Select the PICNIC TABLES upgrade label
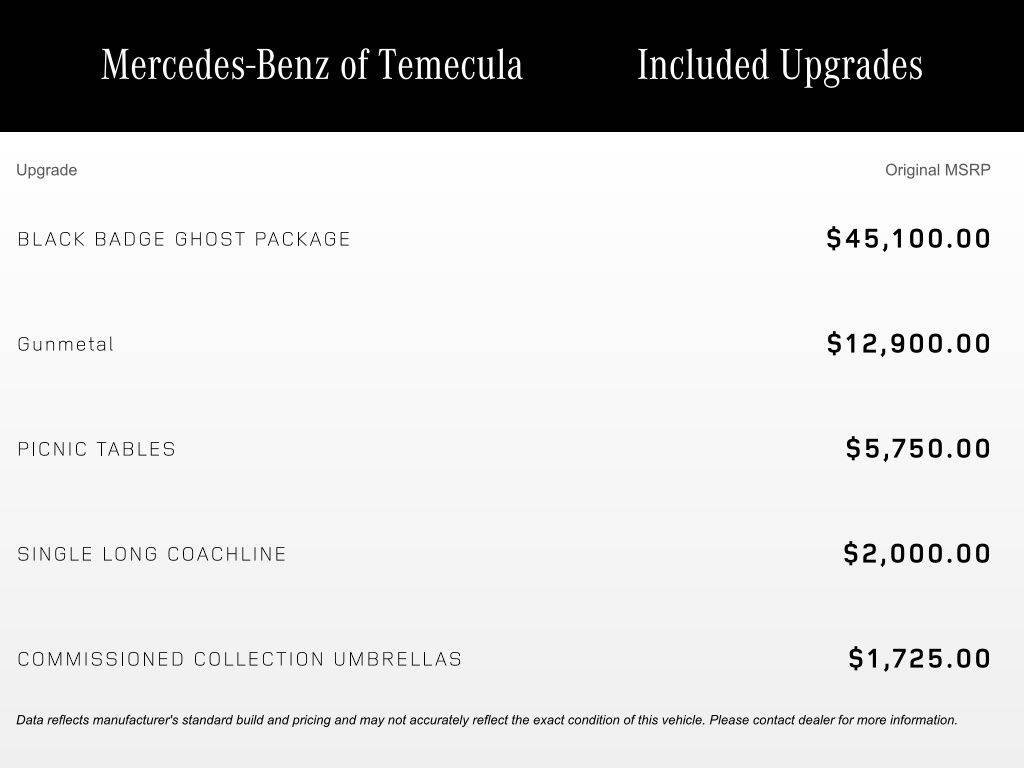 tap(97, 449)
